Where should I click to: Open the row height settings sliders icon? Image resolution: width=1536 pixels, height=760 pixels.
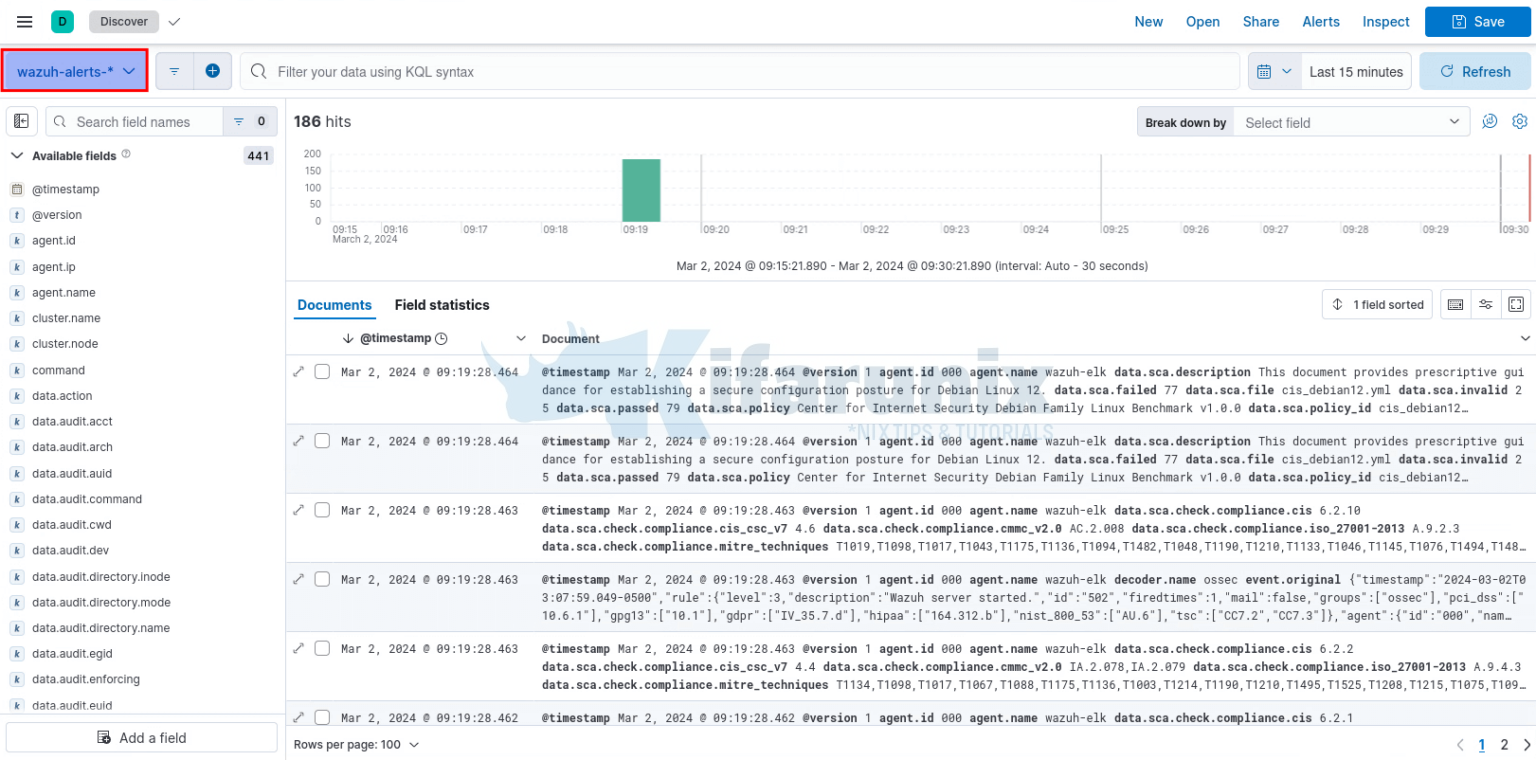[x=1485, y=304]
